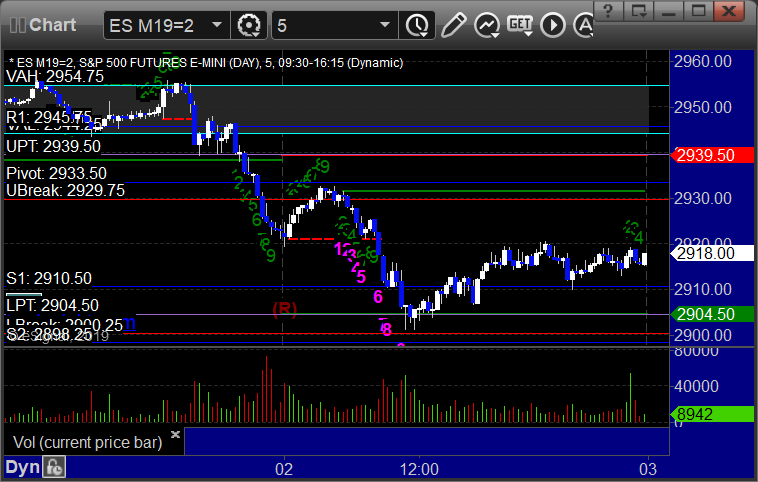Click the magenta 5 count label
Screen dimensions: 758x482
361,277
